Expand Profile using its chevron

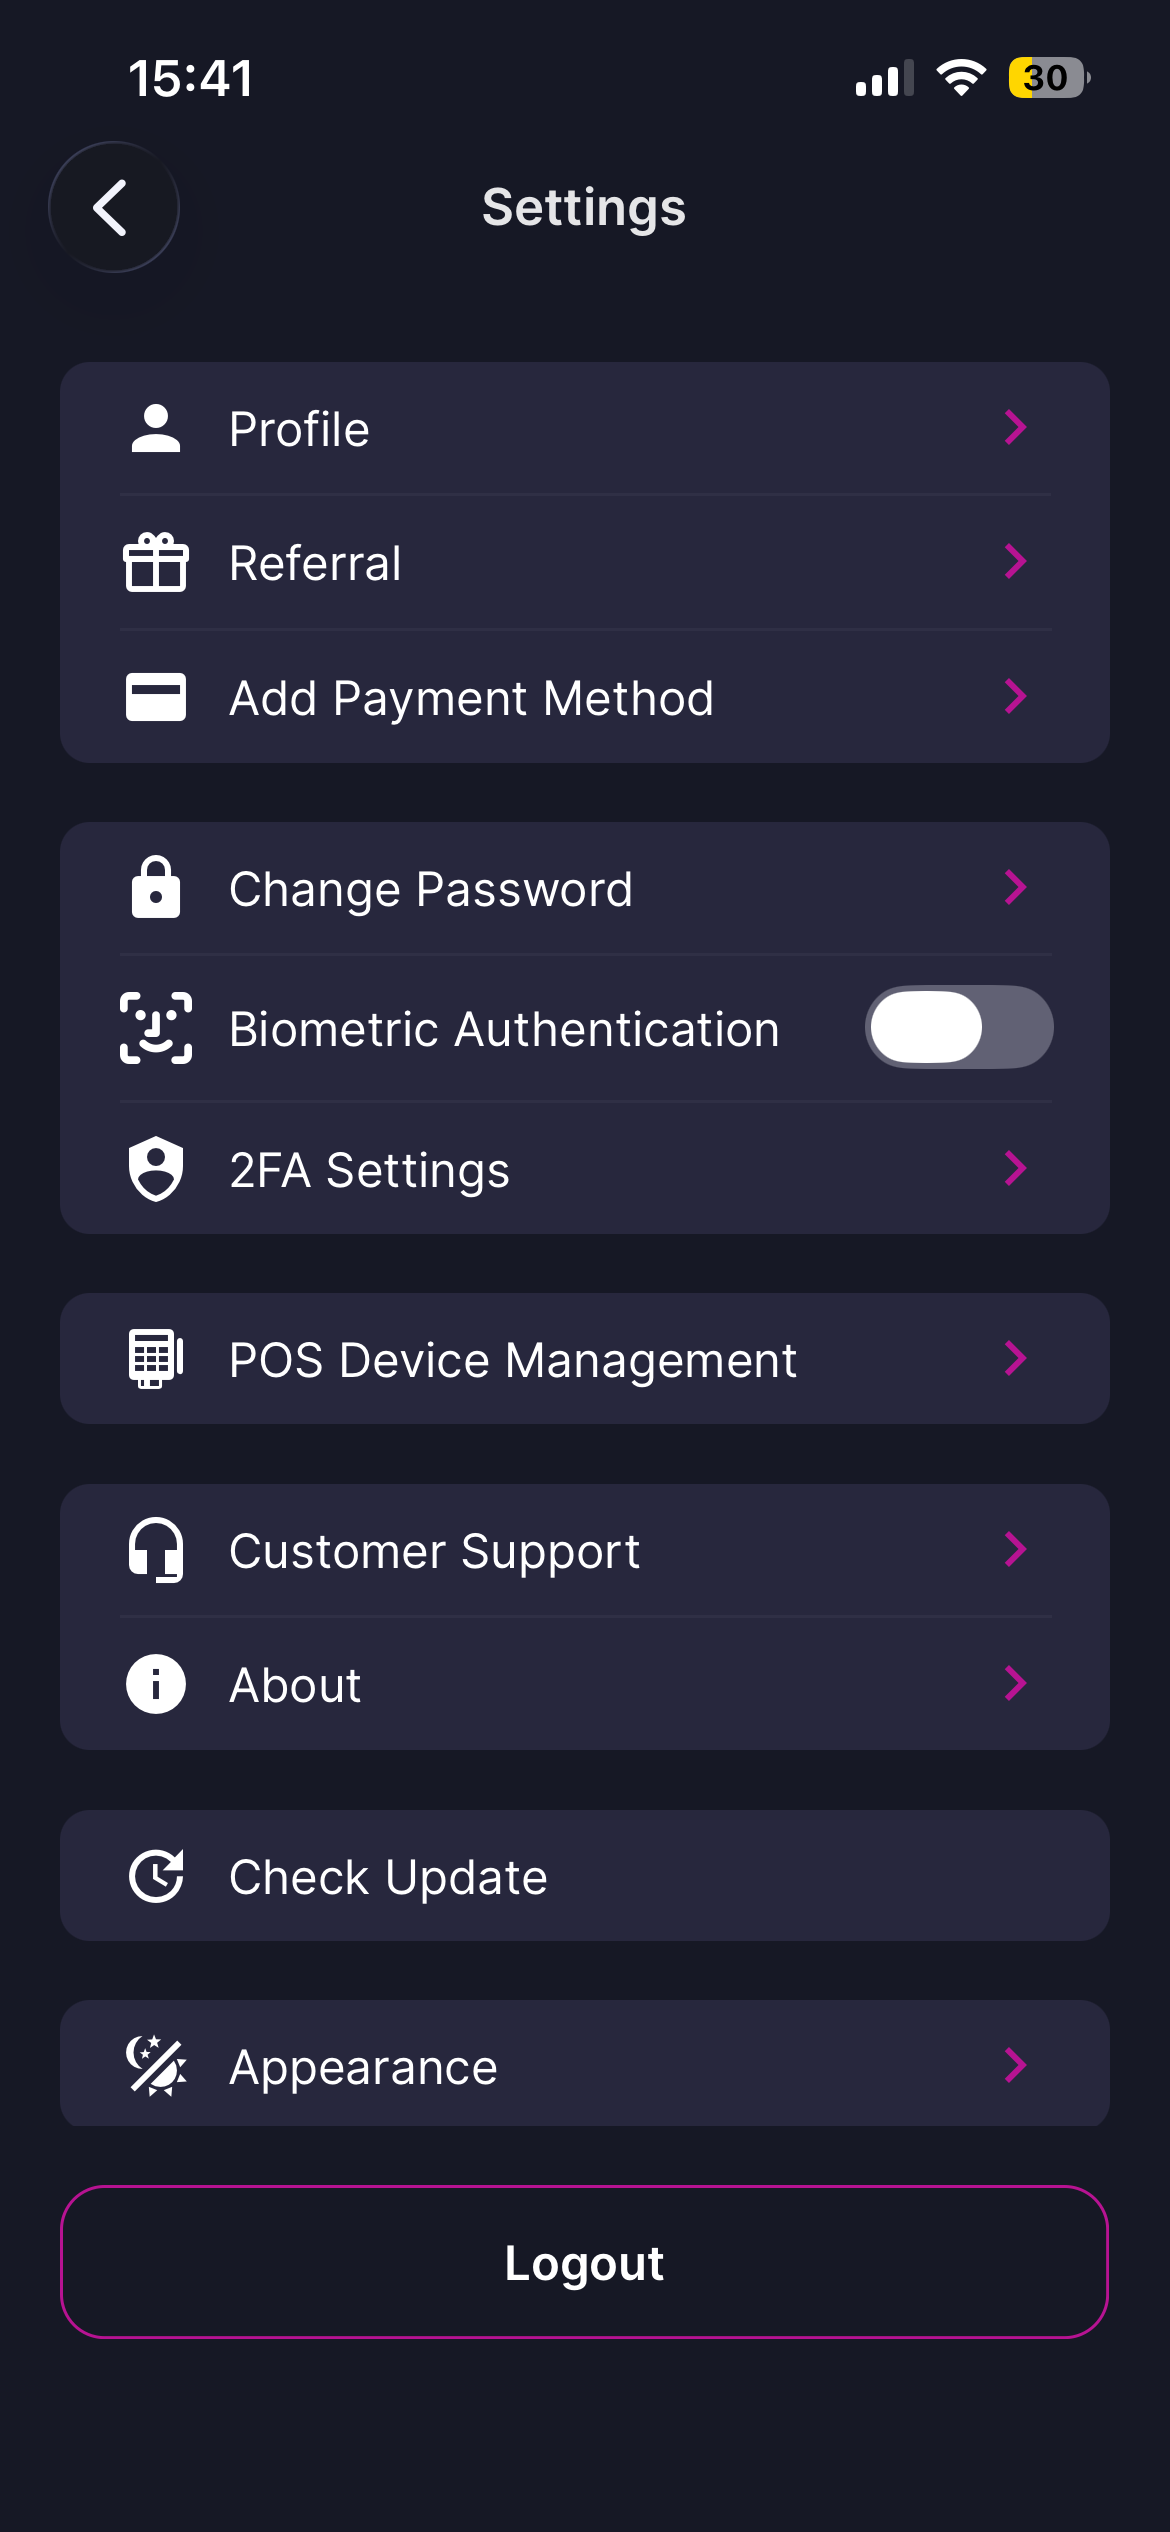click(1015, 428)
